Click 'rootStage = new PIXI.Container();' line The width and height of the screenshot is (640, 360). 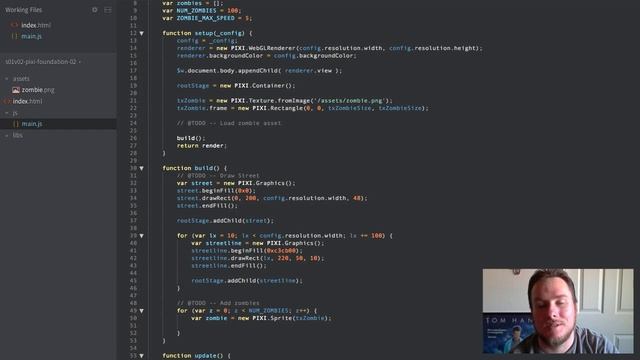pos(236,86)
